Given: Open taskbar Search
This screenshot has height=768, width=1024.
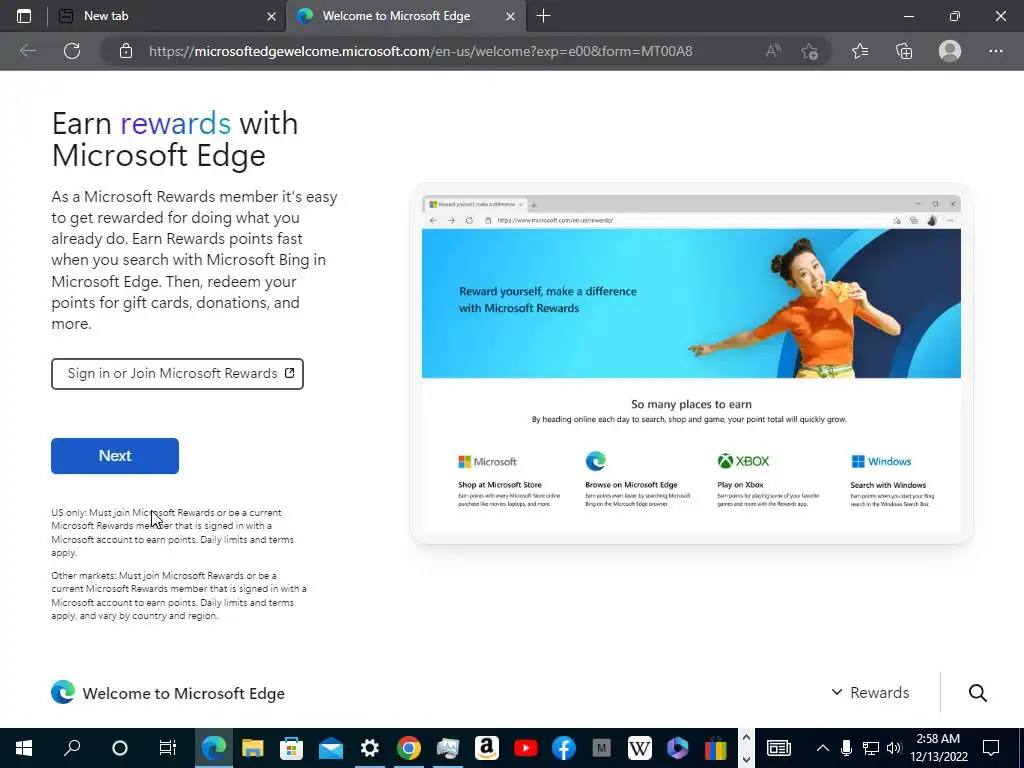Looking at the screenshot, I should tap(72, 748).
